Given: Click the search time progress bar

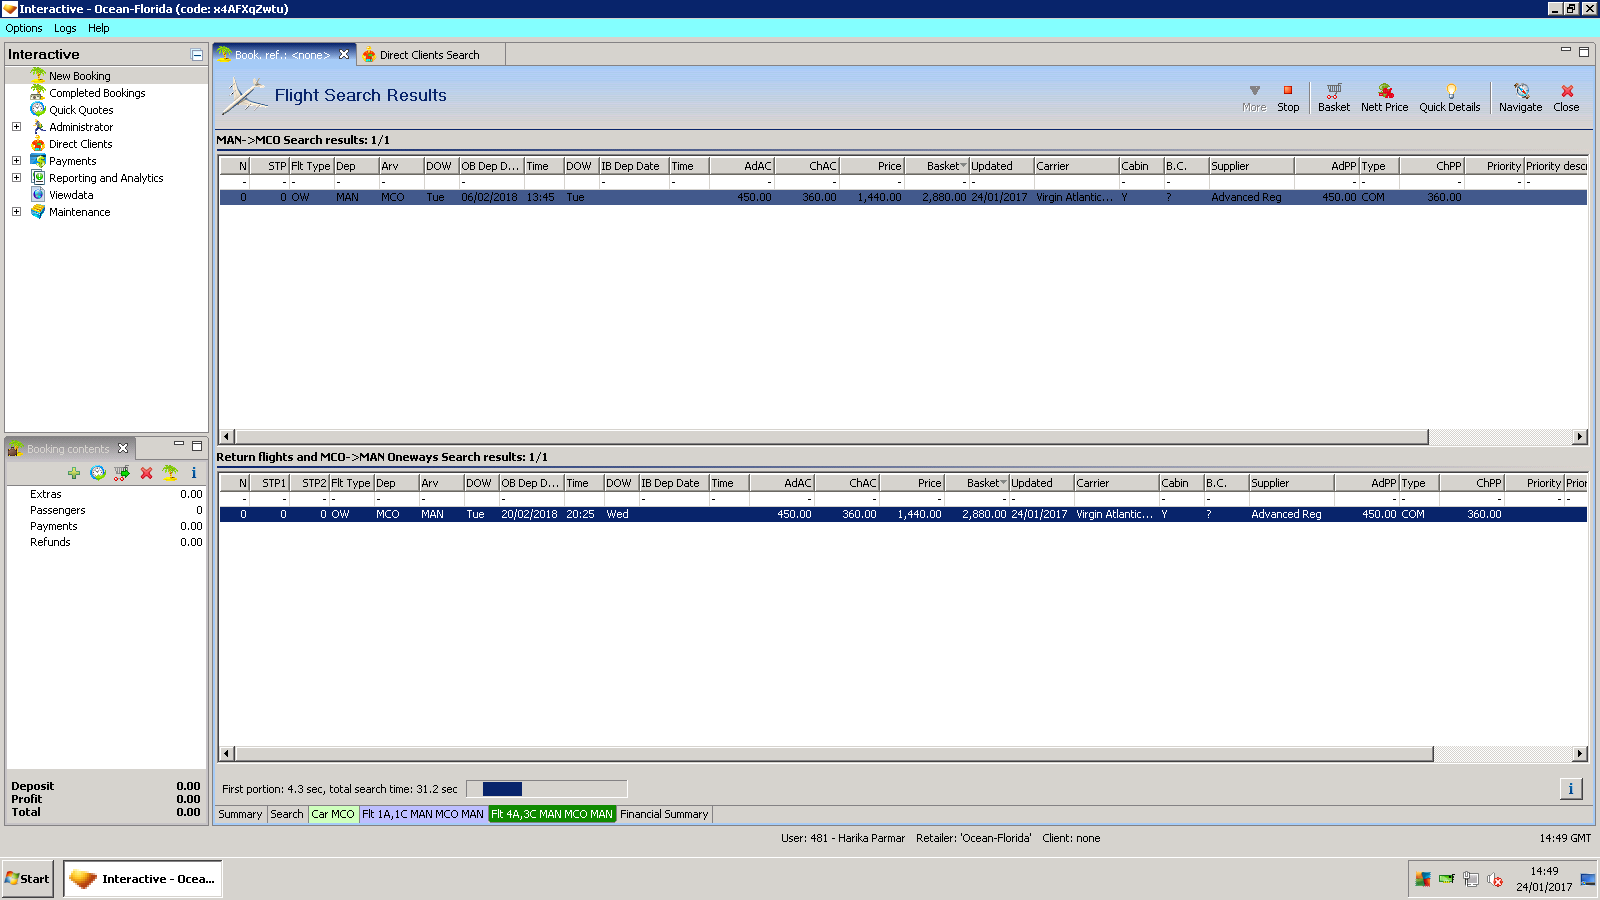Looking at the screenshot, I should point(547,789).
